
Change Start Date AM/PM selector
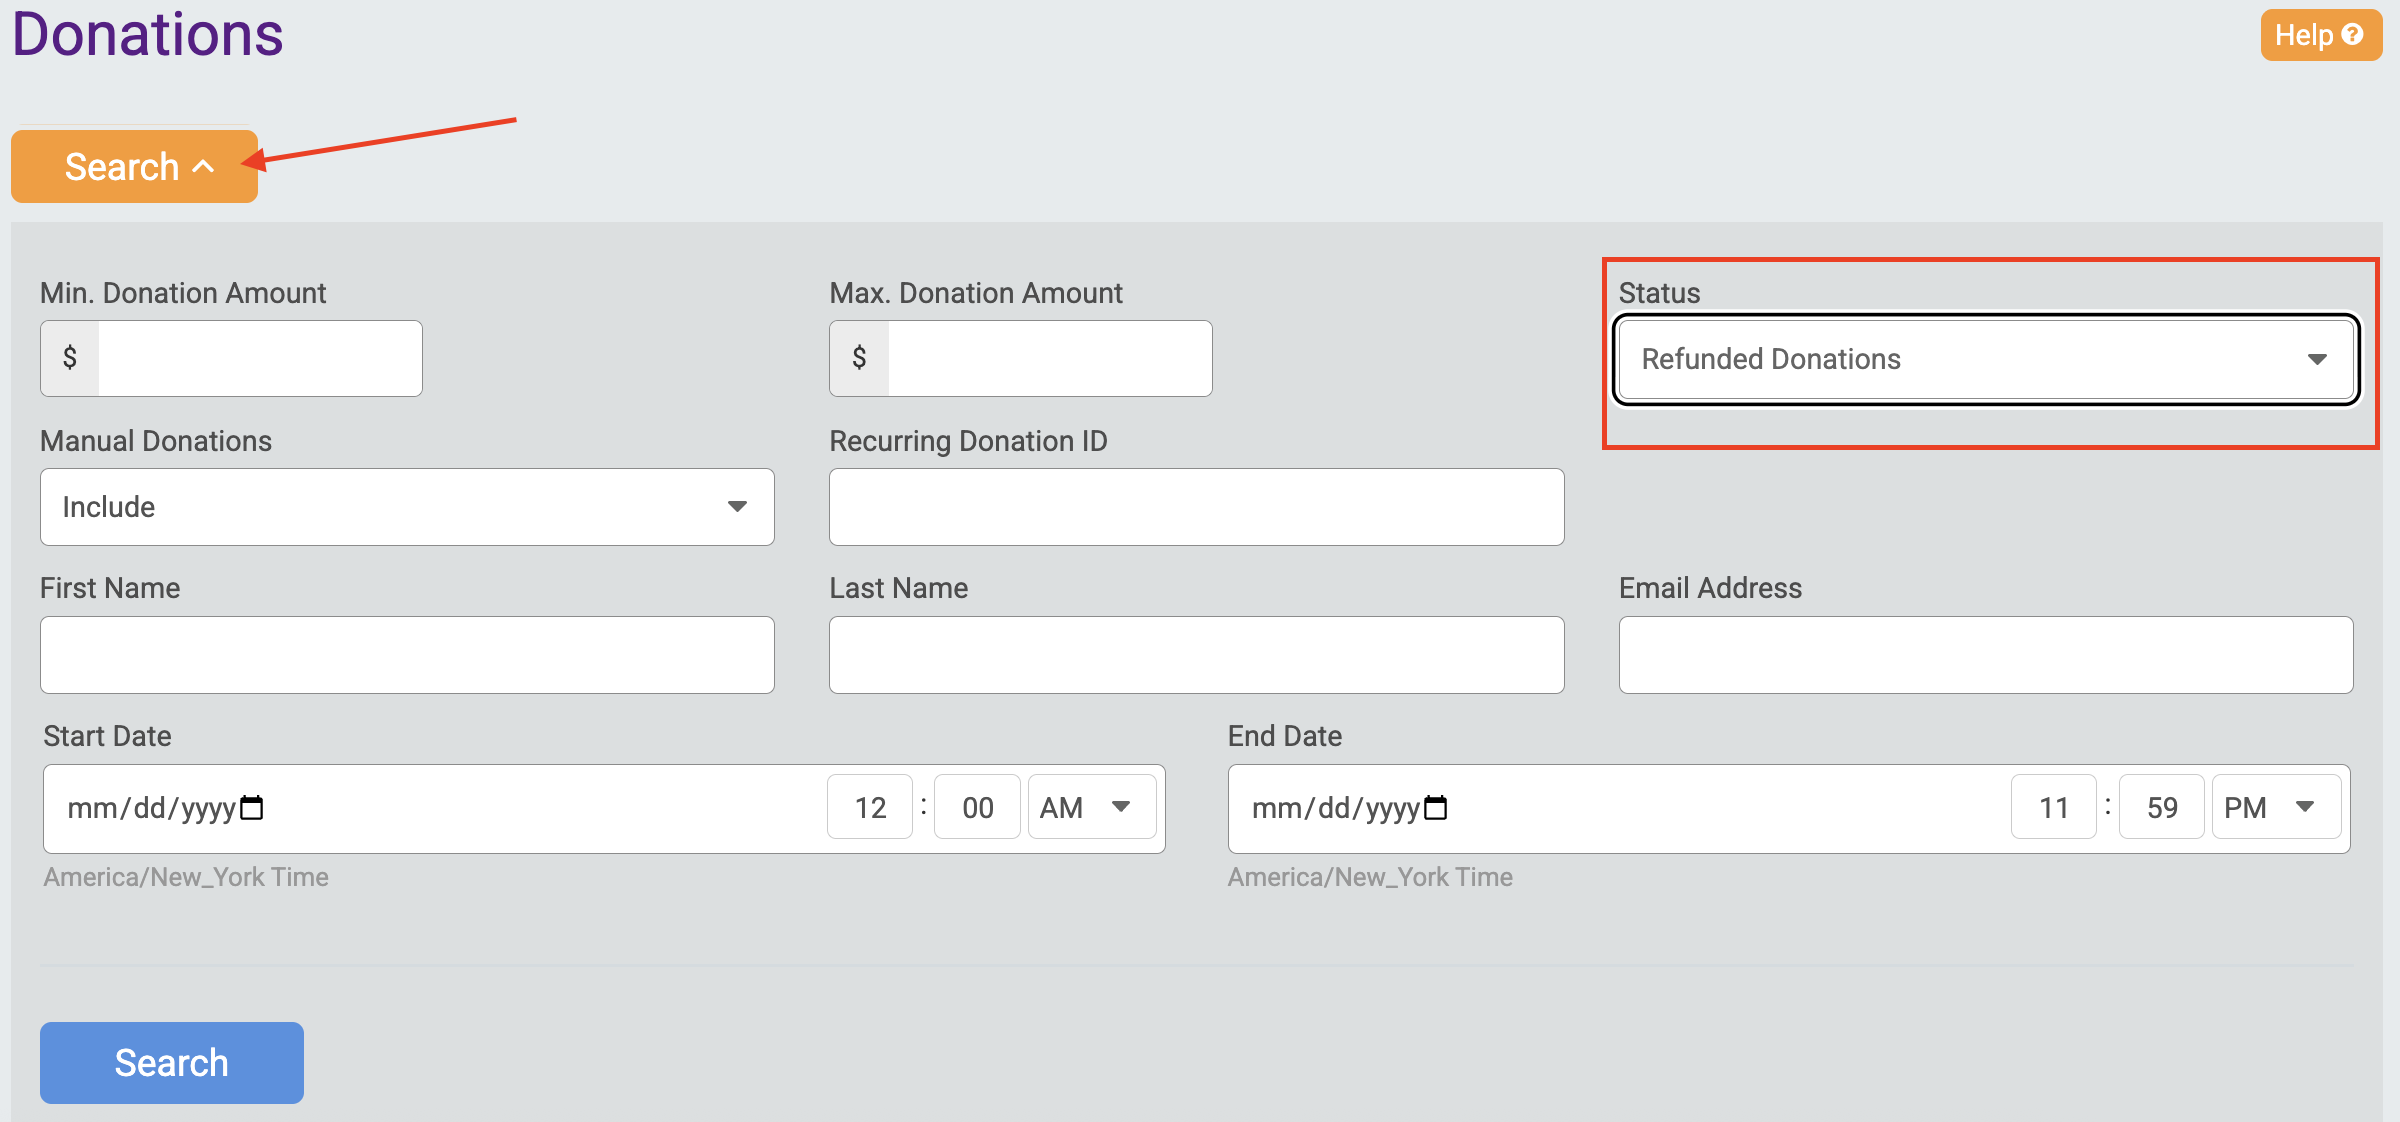[1090, 807]
